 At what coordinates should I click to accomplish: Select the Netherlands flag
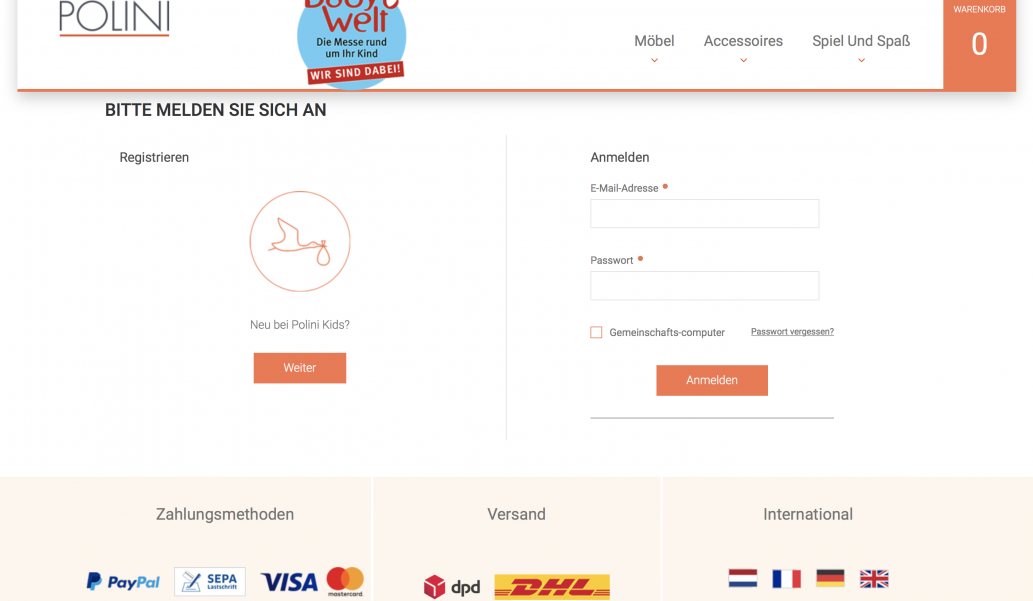click(742, 579)
